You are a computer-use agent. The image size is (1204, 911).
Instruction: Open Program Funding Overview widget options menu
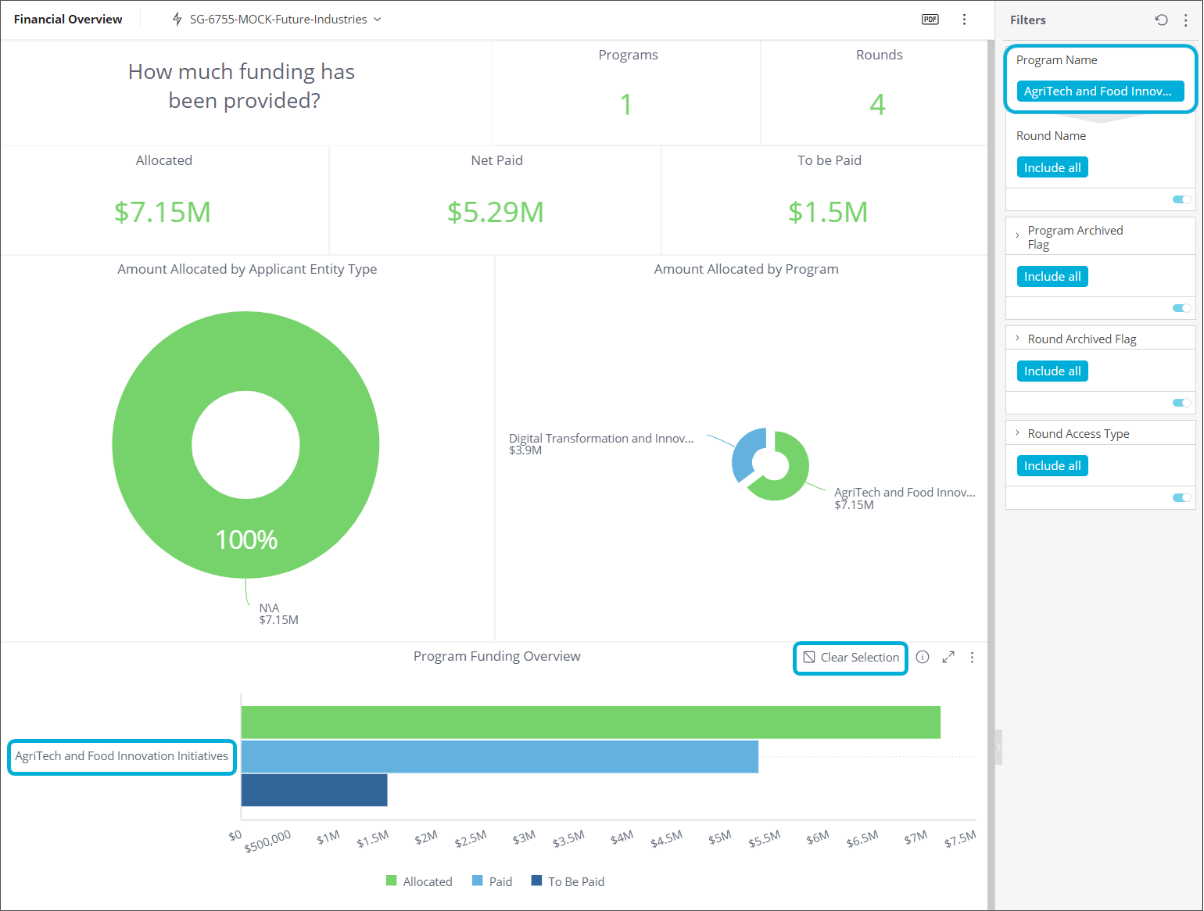(972, 657)
